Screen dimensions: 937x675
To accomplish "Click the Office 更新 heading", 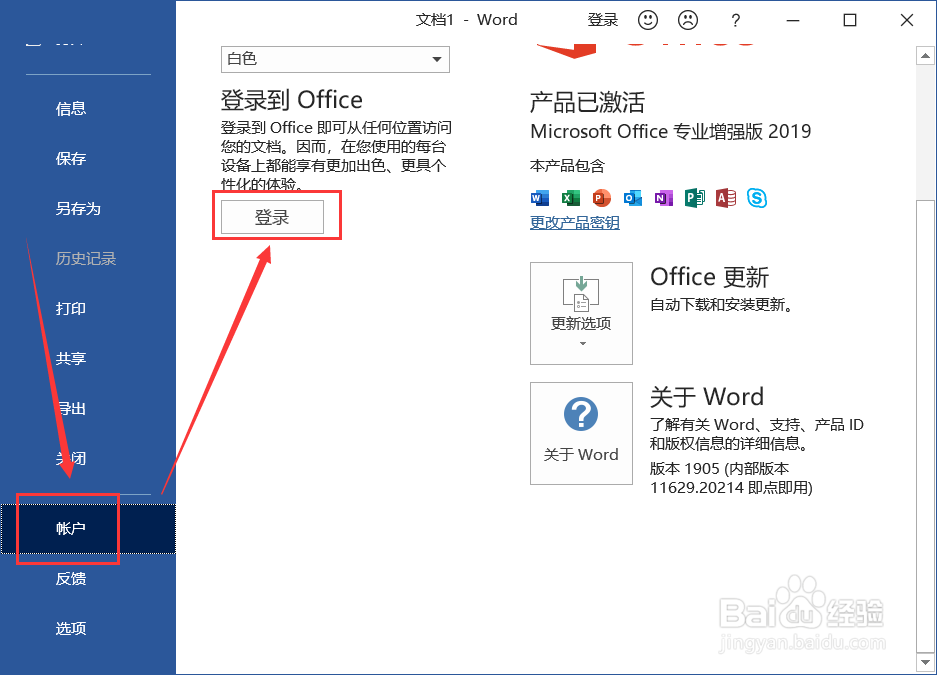I will point(709,277).
